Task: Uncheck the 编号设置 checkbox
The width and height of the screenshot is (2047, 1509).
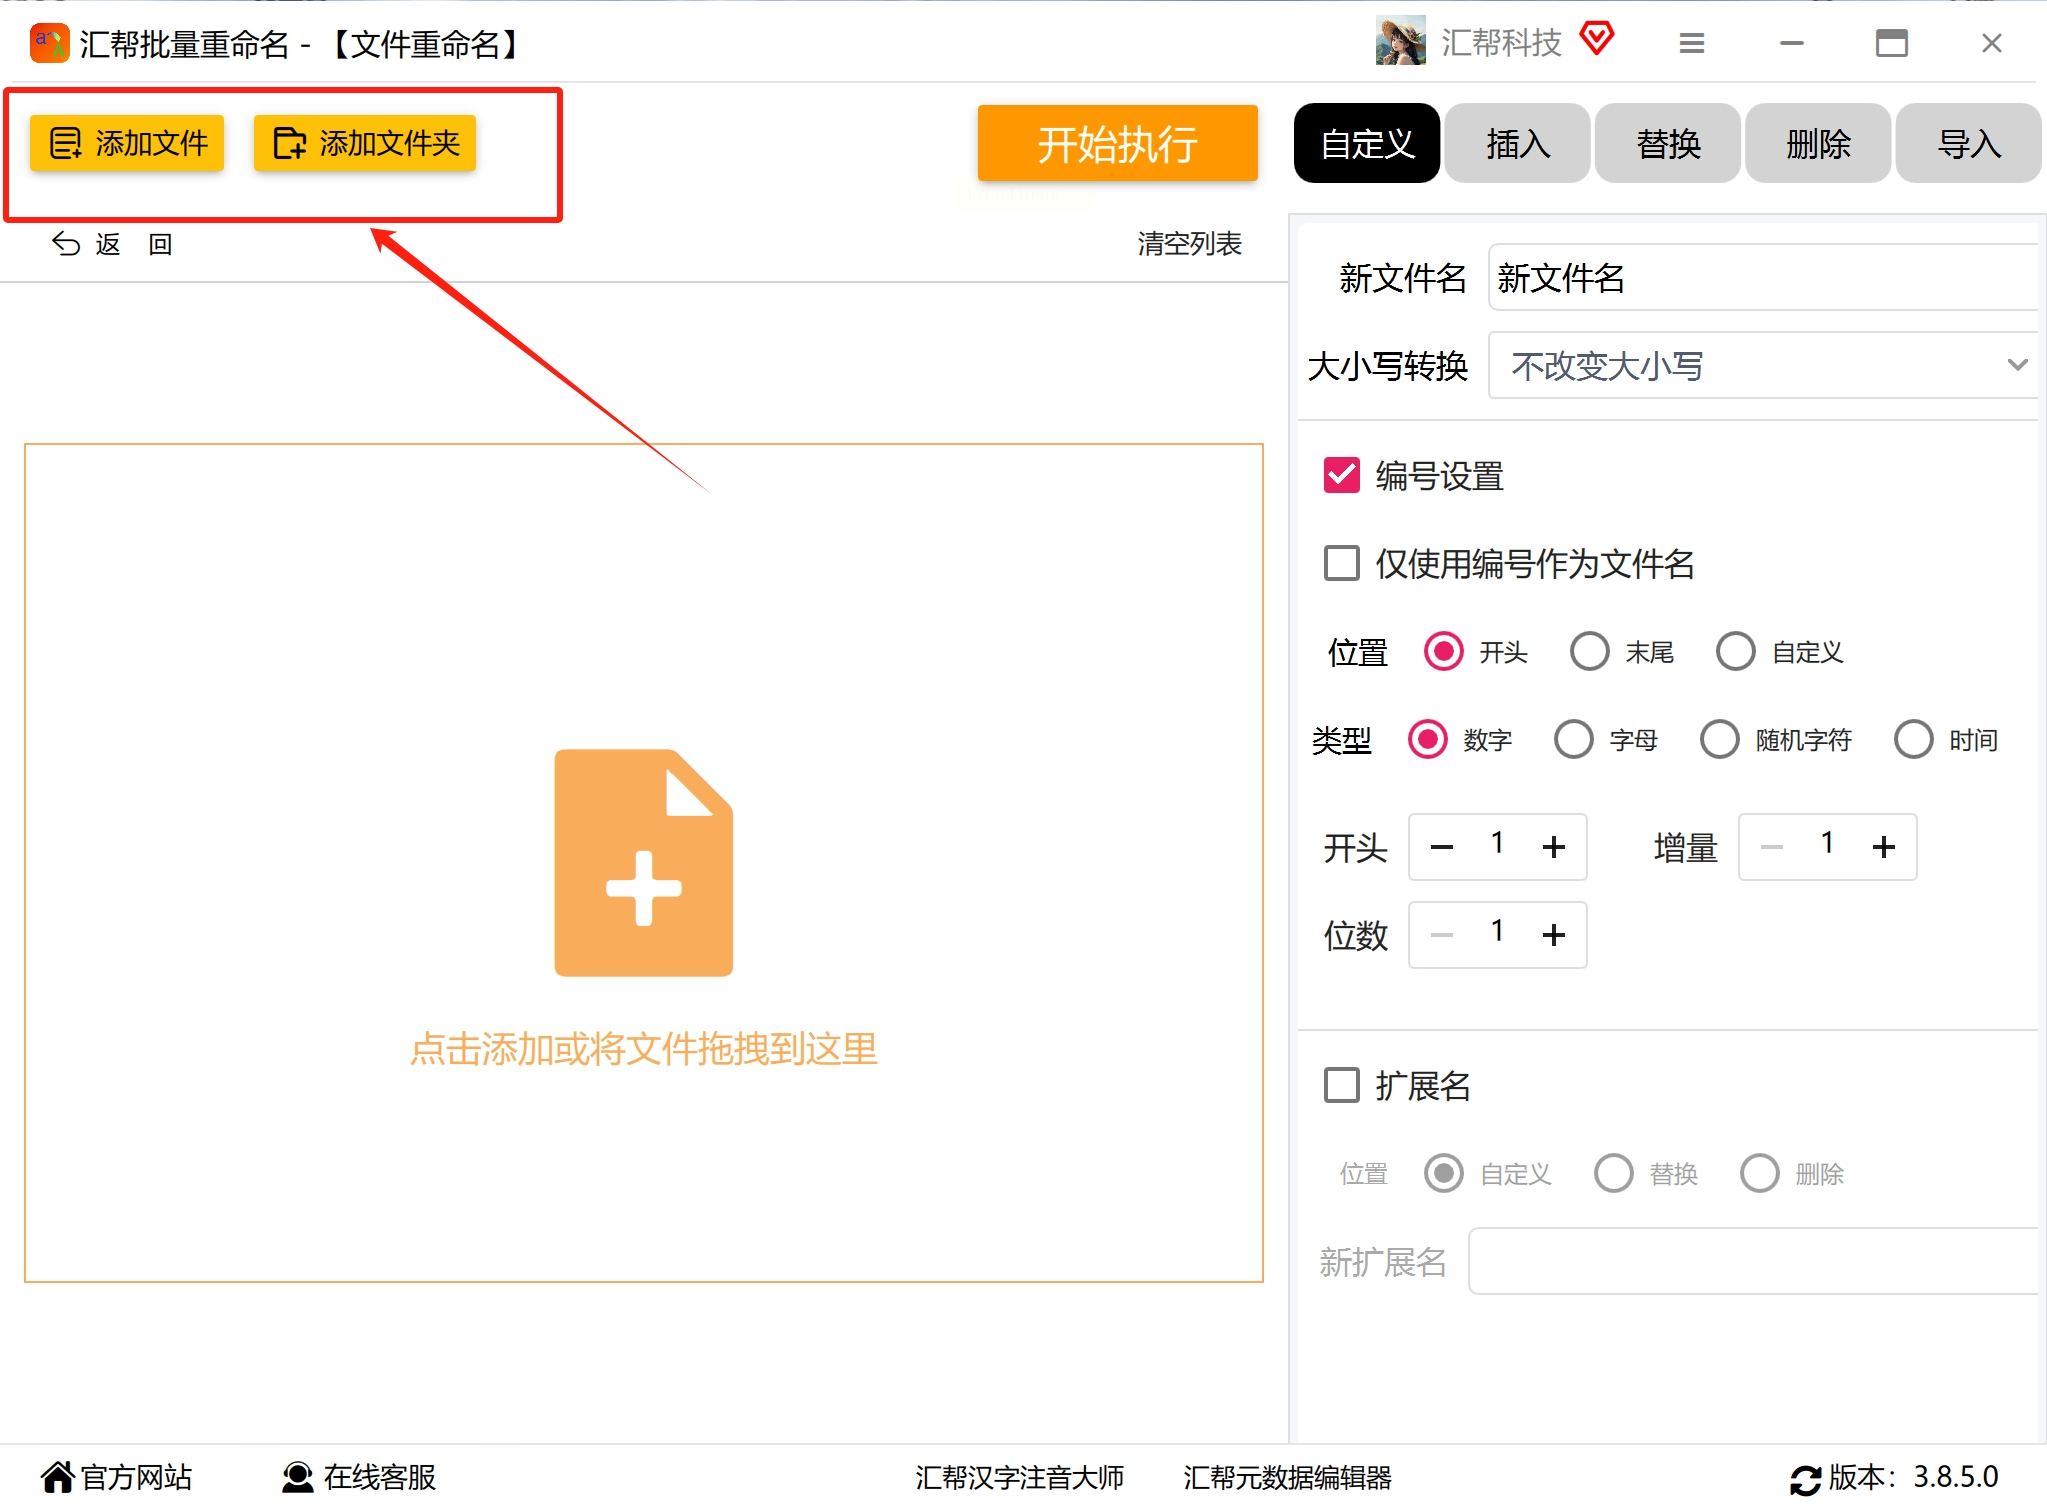Action: click(x=1341, y=476)
